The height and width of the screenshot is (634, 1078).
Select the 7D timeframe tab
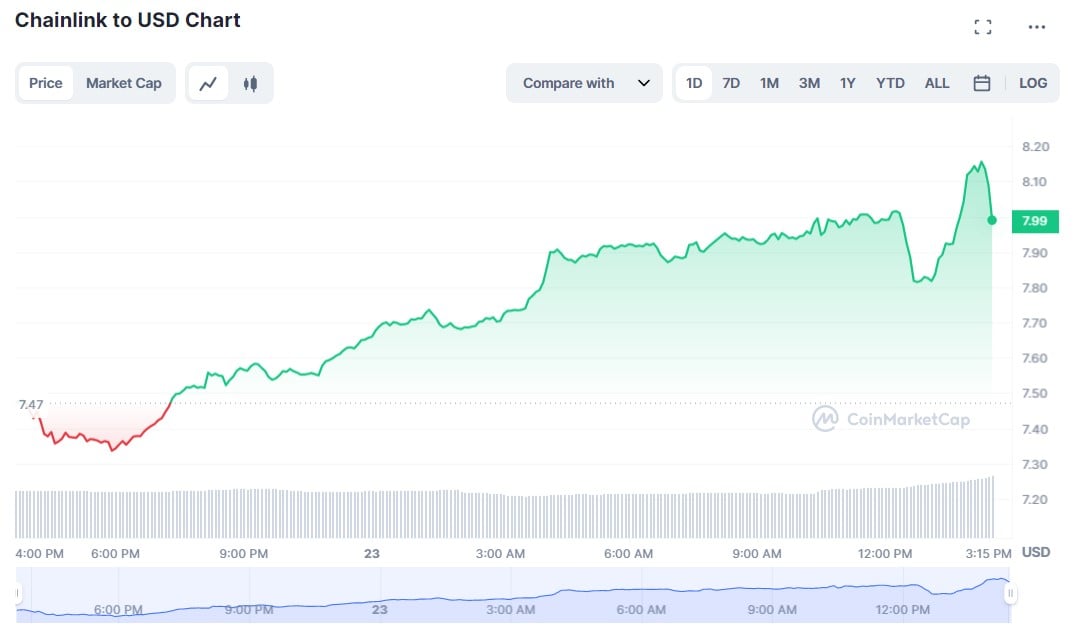tap(731, 83)
